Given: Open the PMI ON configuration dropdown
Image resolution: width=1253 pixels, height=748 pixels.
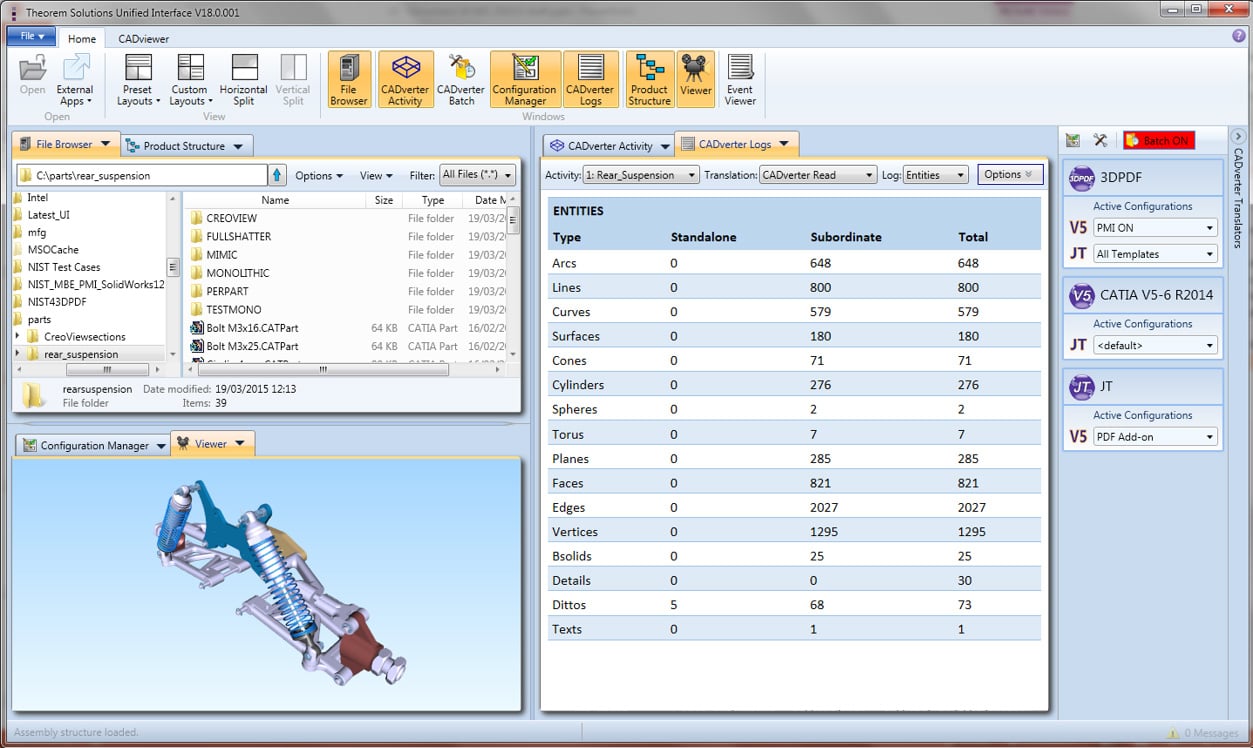Looking at the screenshot, I should [1154, 228].
